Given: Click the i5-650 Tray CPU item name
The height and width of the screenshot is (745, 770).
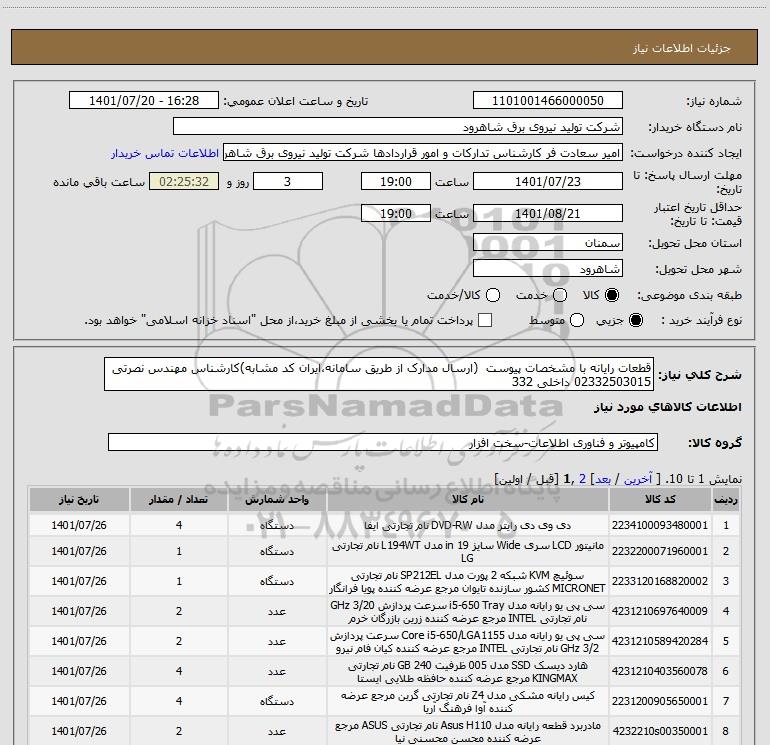Looking at the screenshot, I should point(468,611).
